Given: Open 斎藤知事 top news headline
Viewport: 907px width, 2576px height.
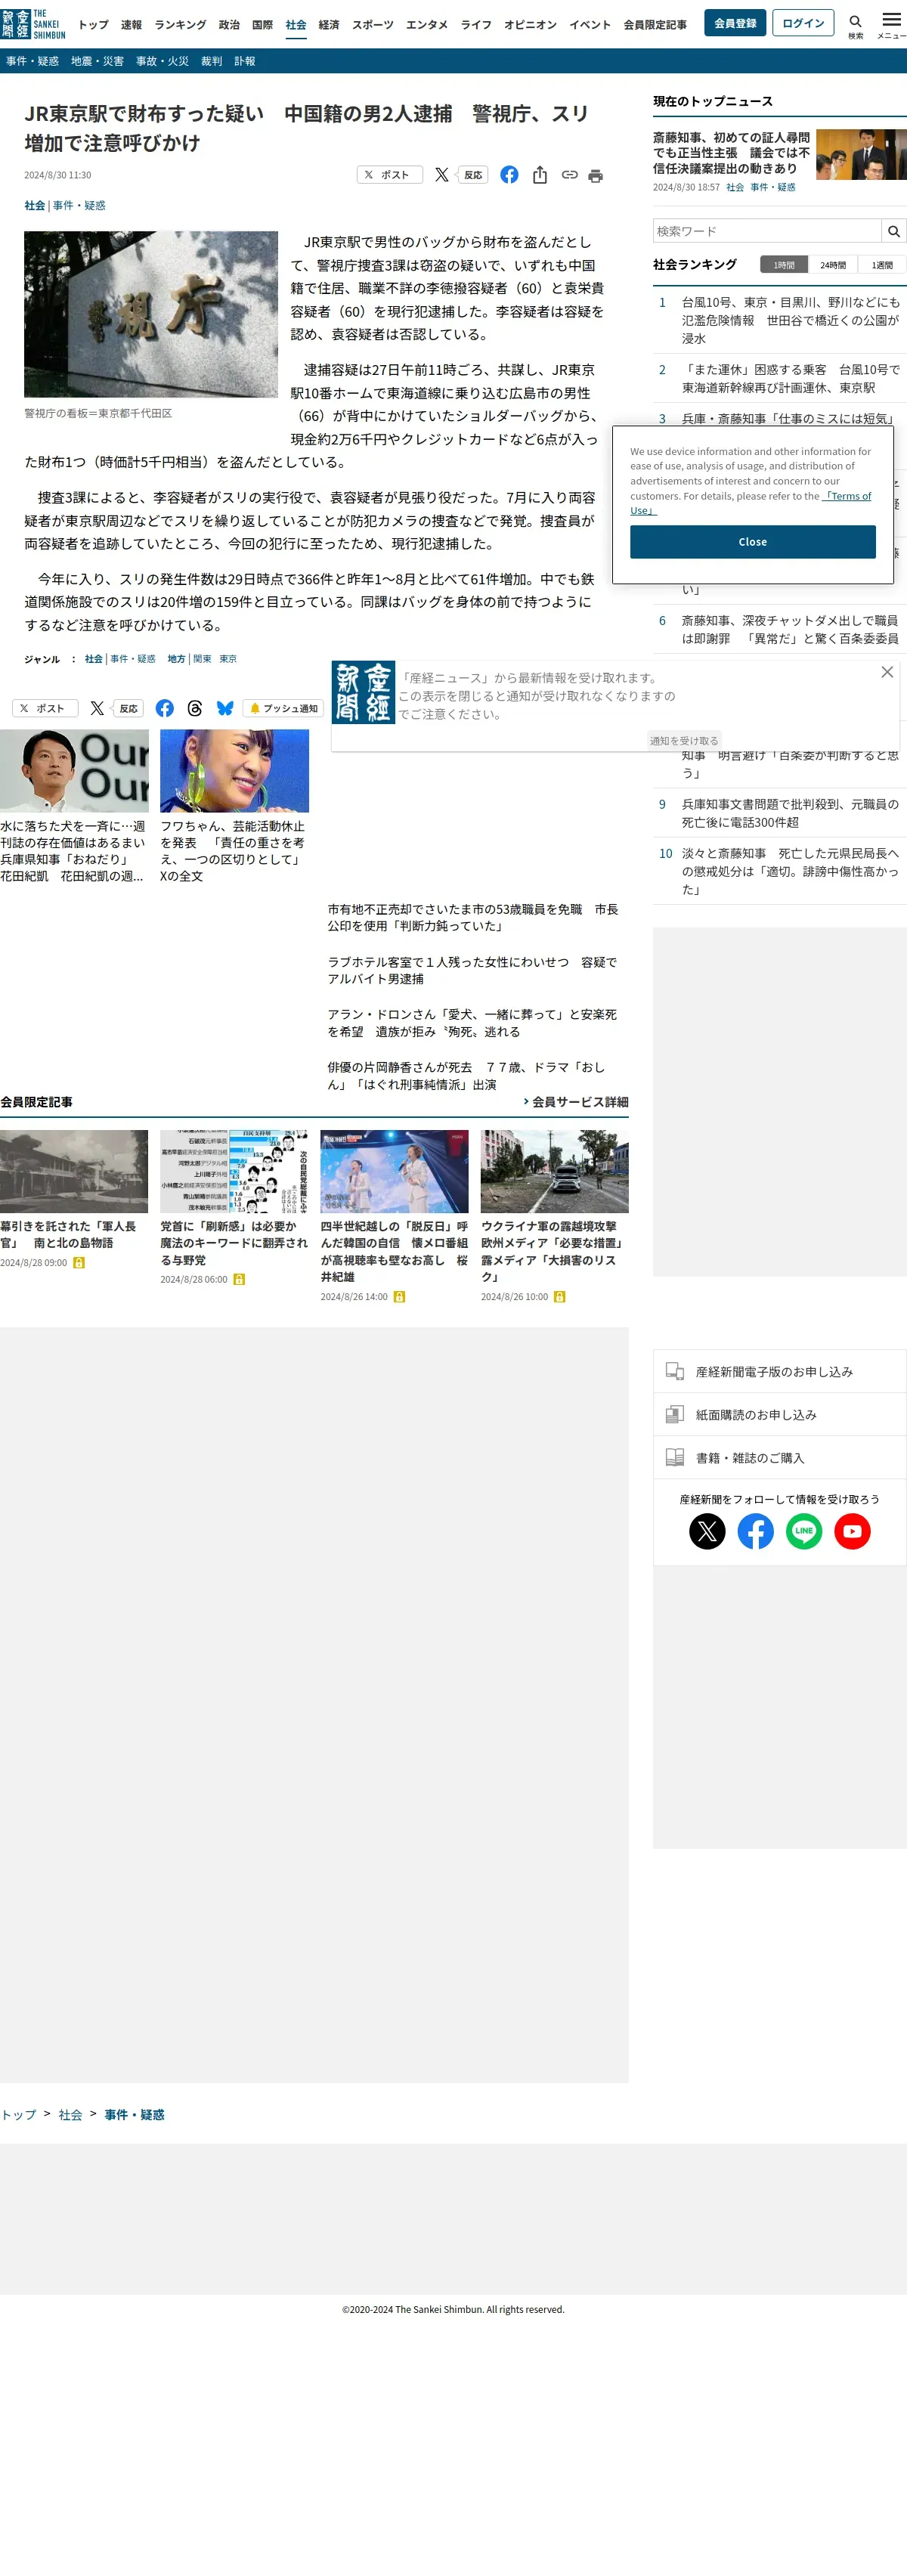Looking at the screenshot, I should click(732, 153).
